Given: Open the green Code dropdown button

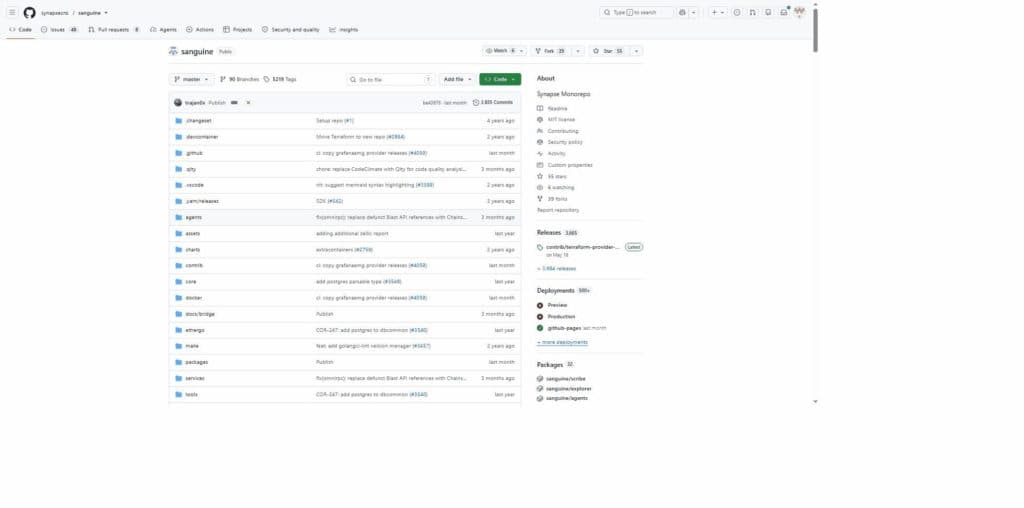Looking at the screenshot, I should coord(500,79).
